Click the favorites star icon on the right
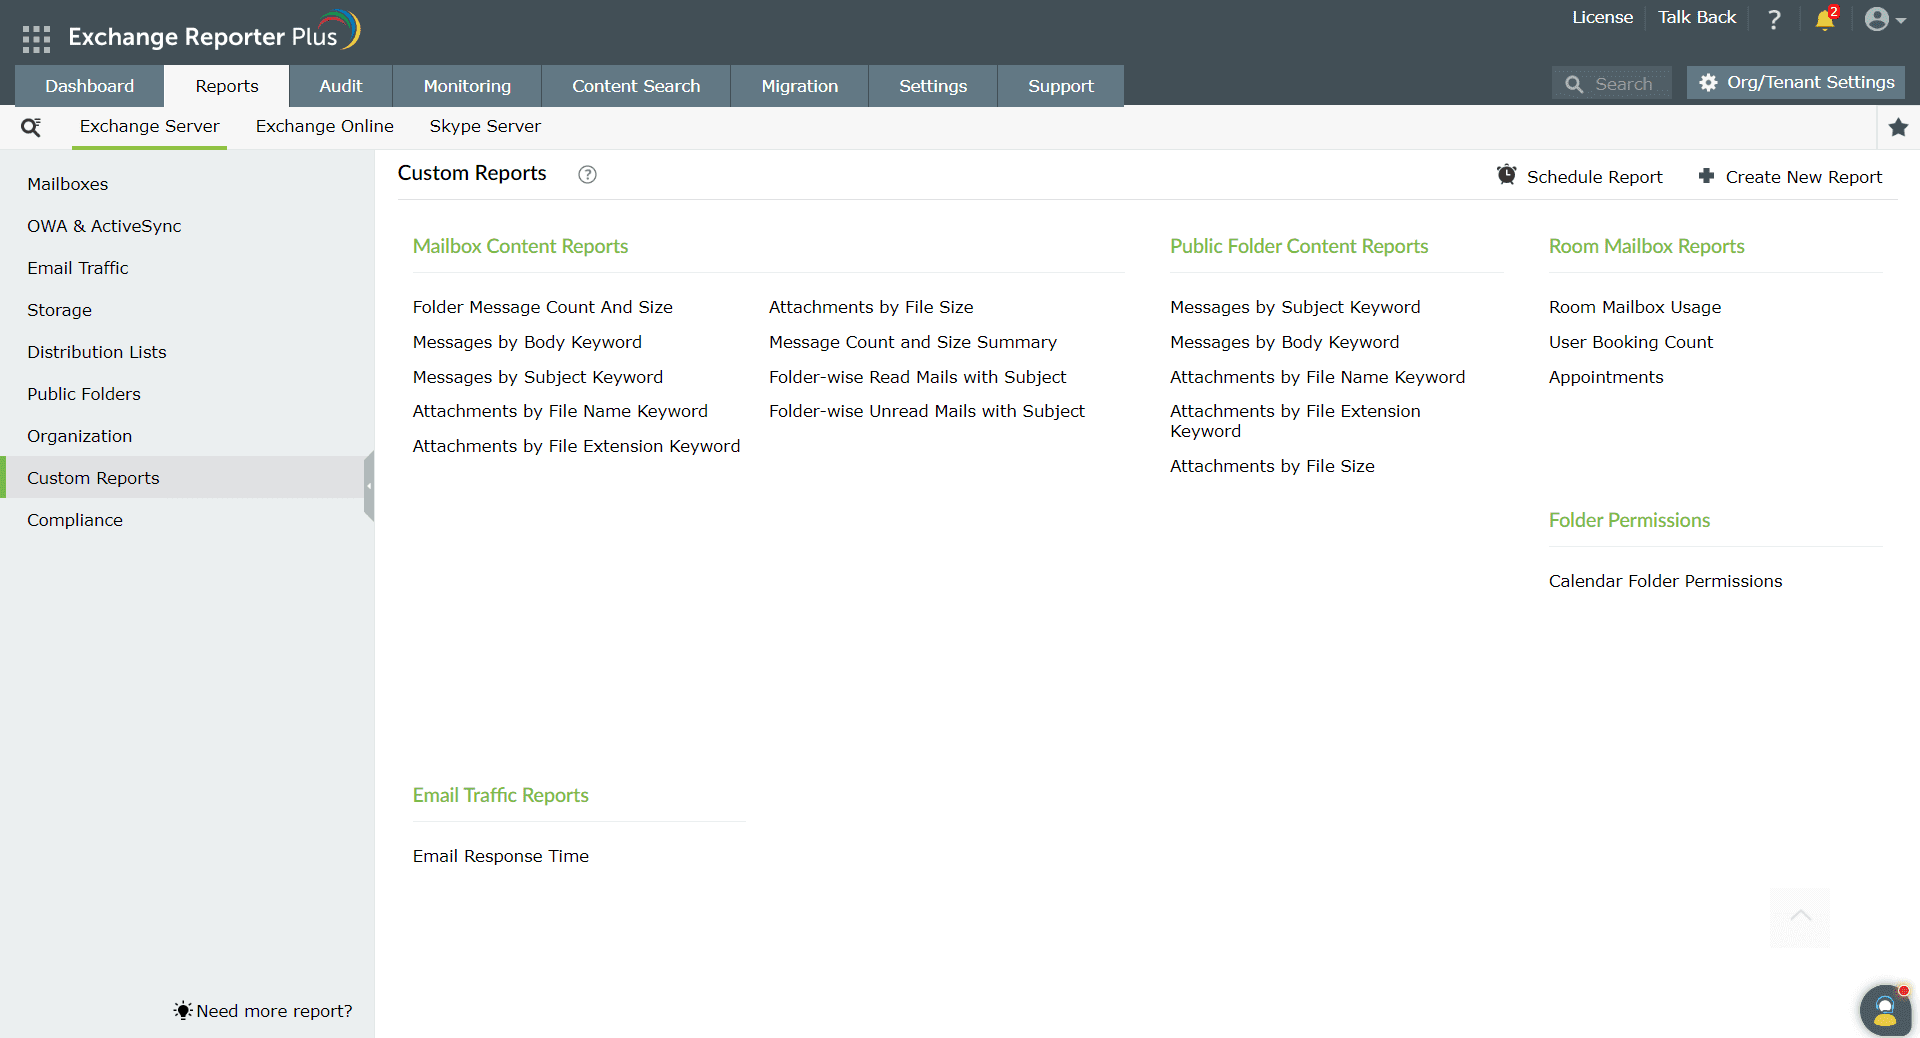 tap(1899, 128)
